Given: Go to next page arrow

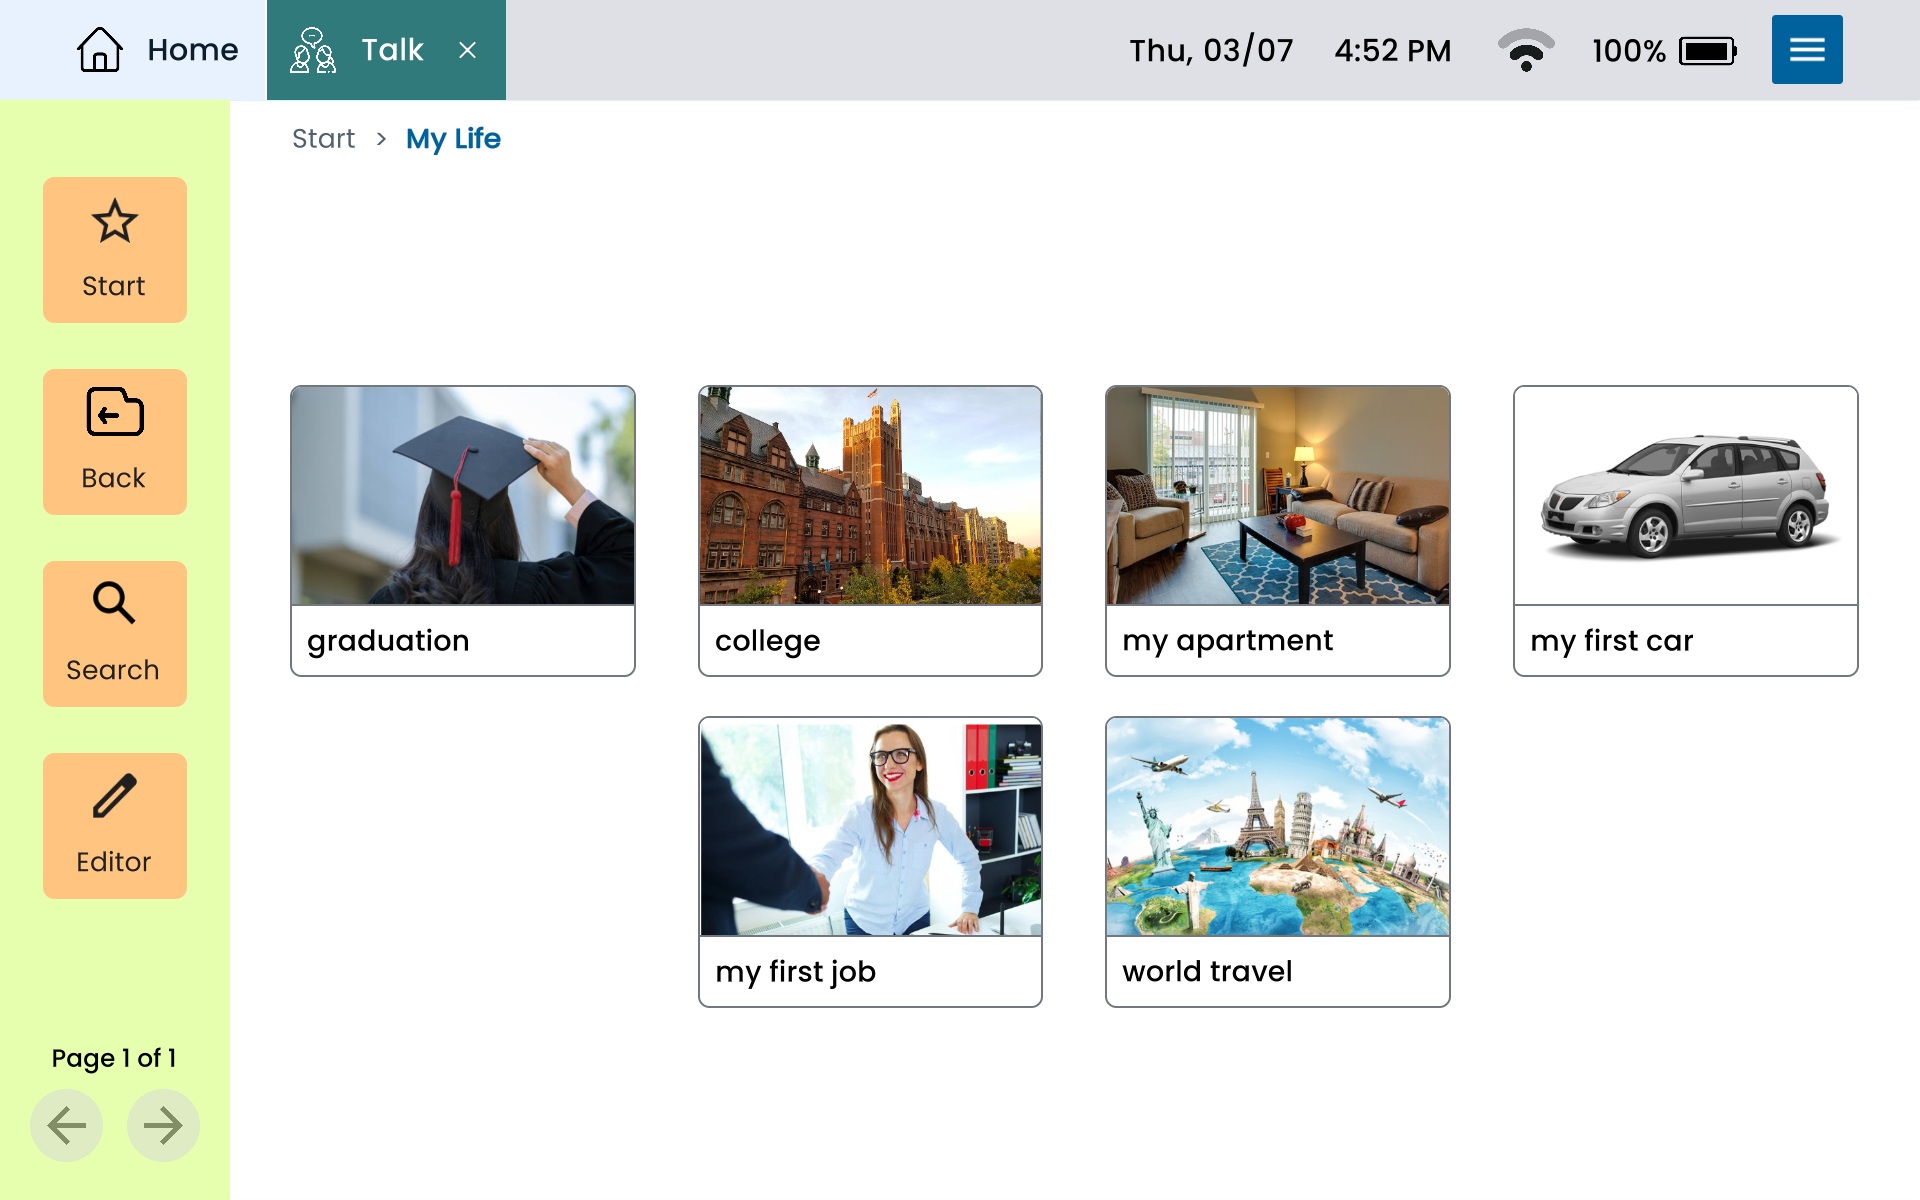Looking at the screenshot, I should [162, 1125].
